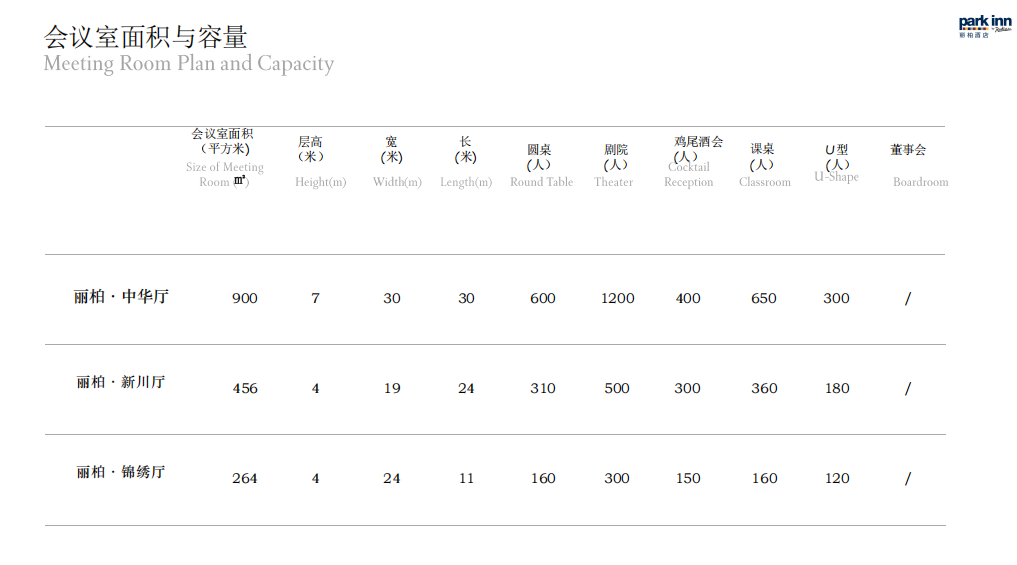
Task: Click the Theater column header
Action: (614, 182)
